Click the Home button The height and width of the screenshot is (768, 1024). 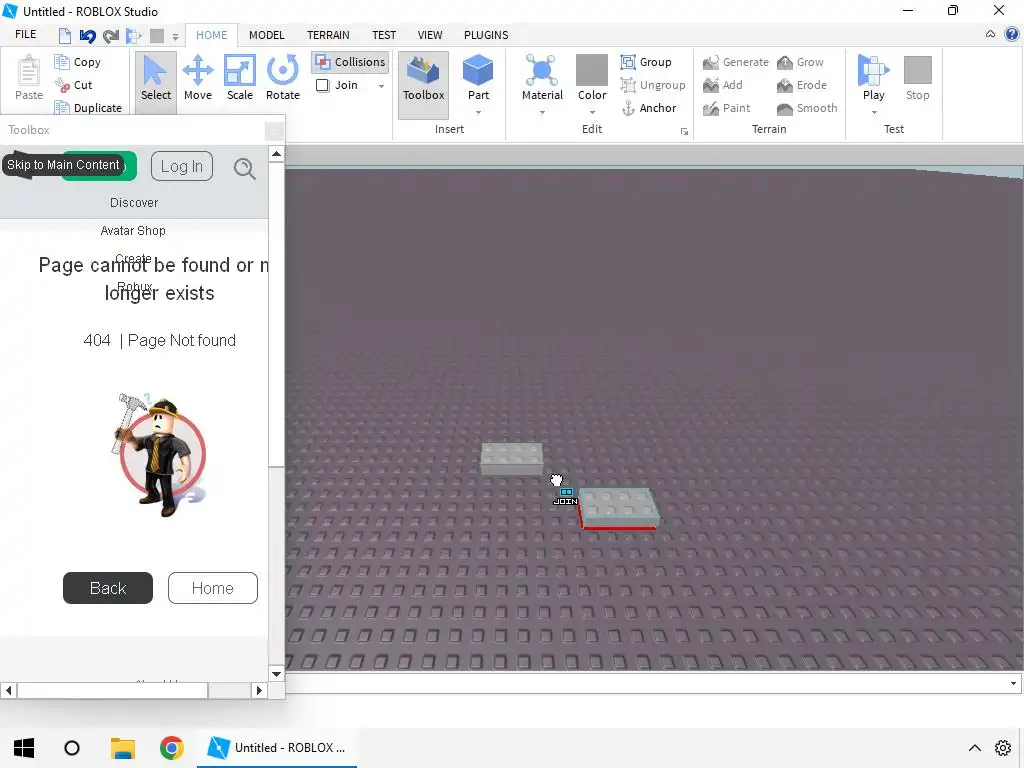212,588
